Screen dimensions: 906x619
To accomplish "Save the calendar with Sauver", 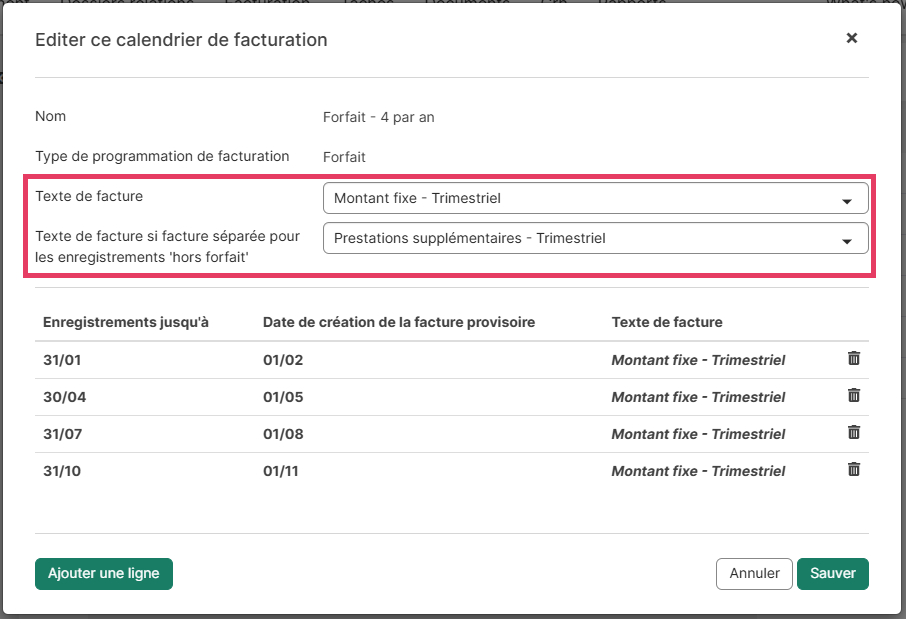I will 832,574.
